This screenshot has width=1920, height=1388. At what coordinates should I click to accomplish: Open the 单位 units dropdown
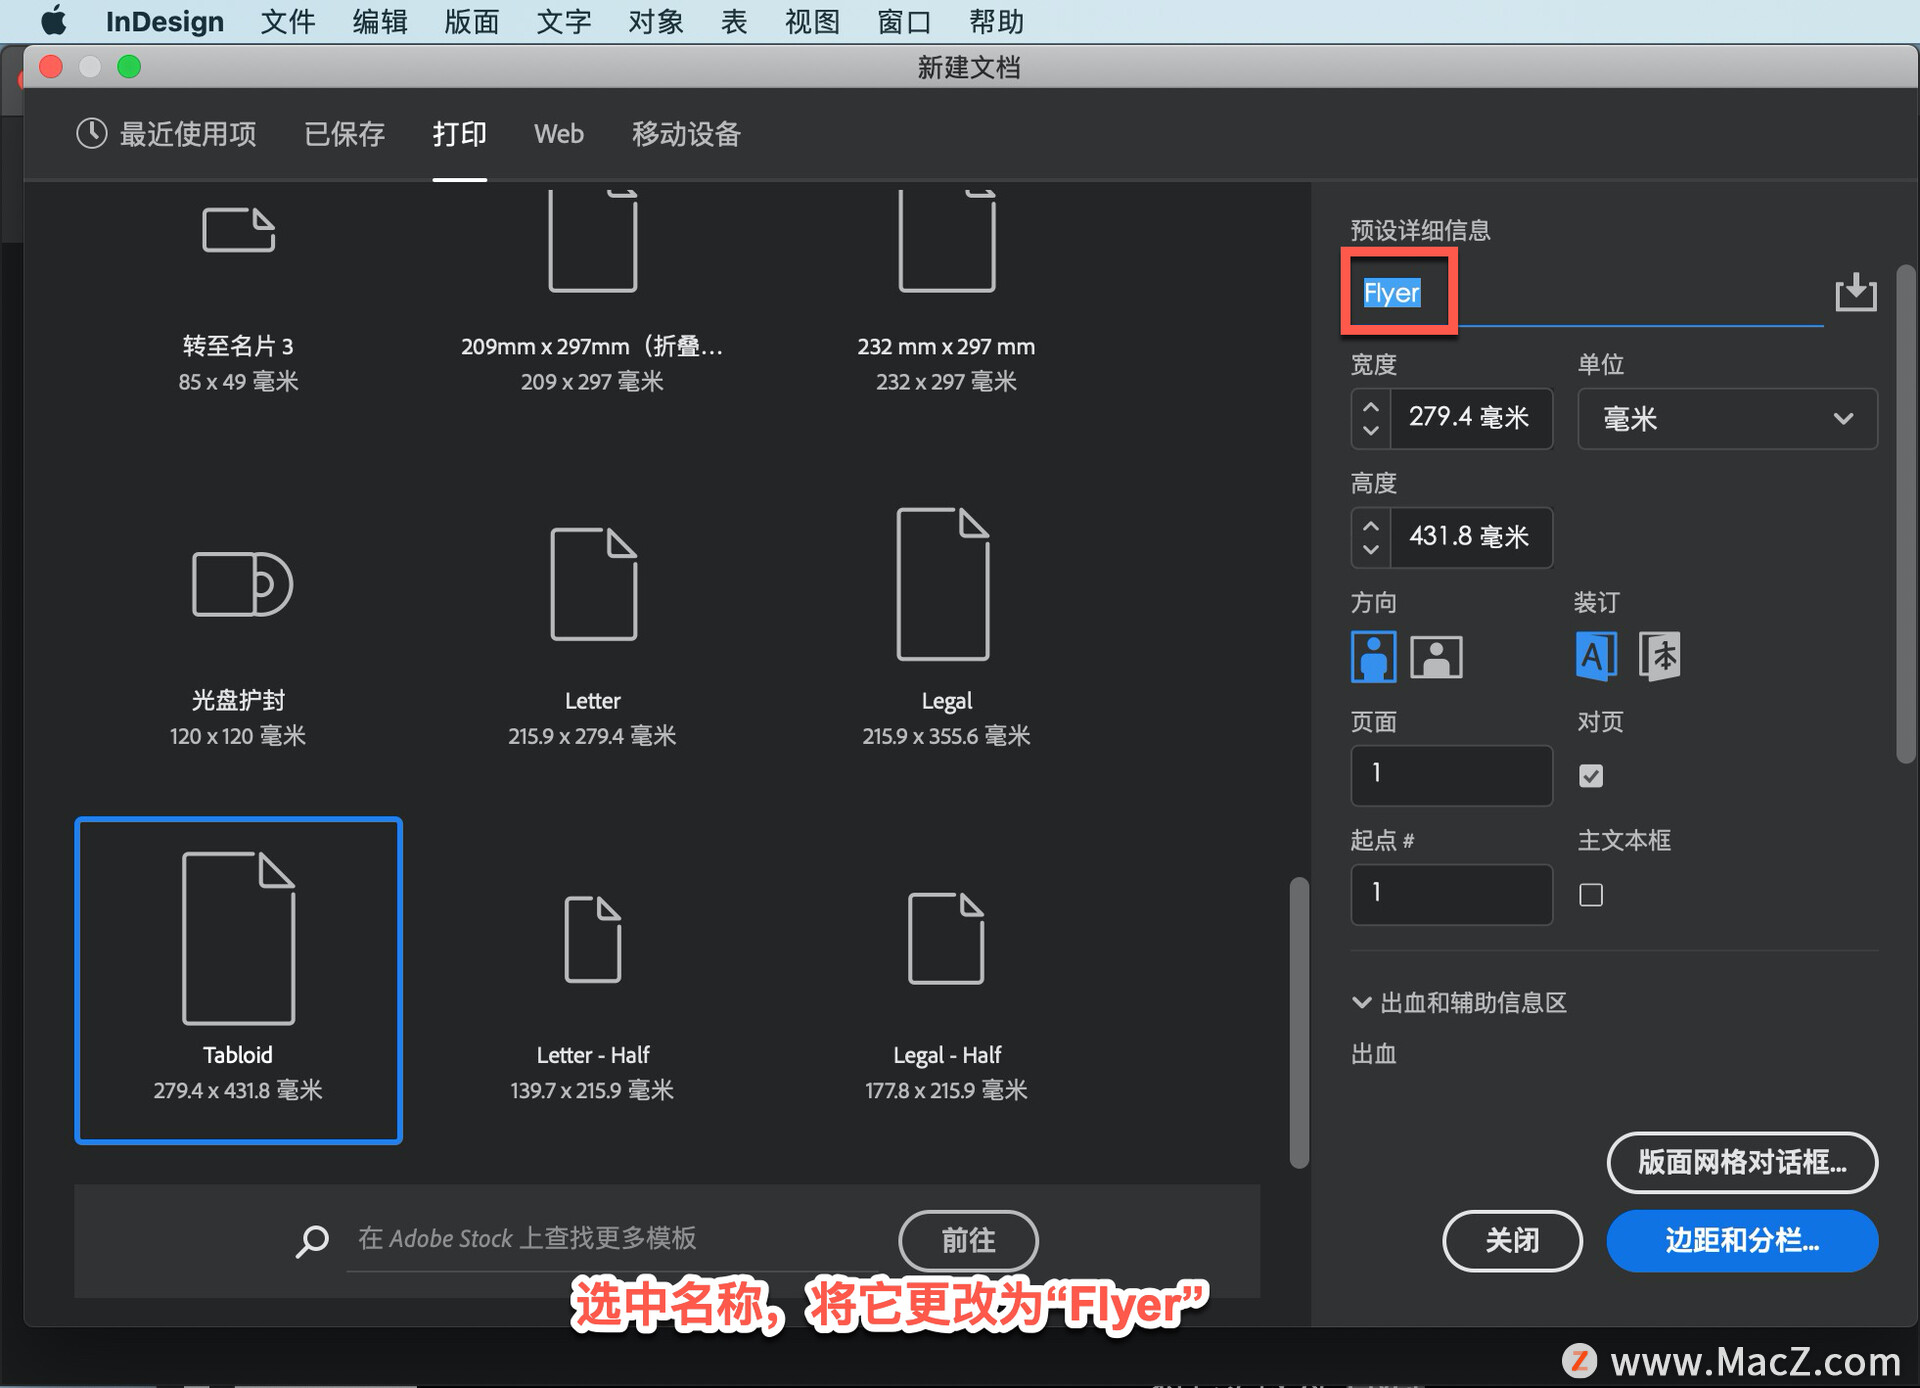(x=1726, y=419)
